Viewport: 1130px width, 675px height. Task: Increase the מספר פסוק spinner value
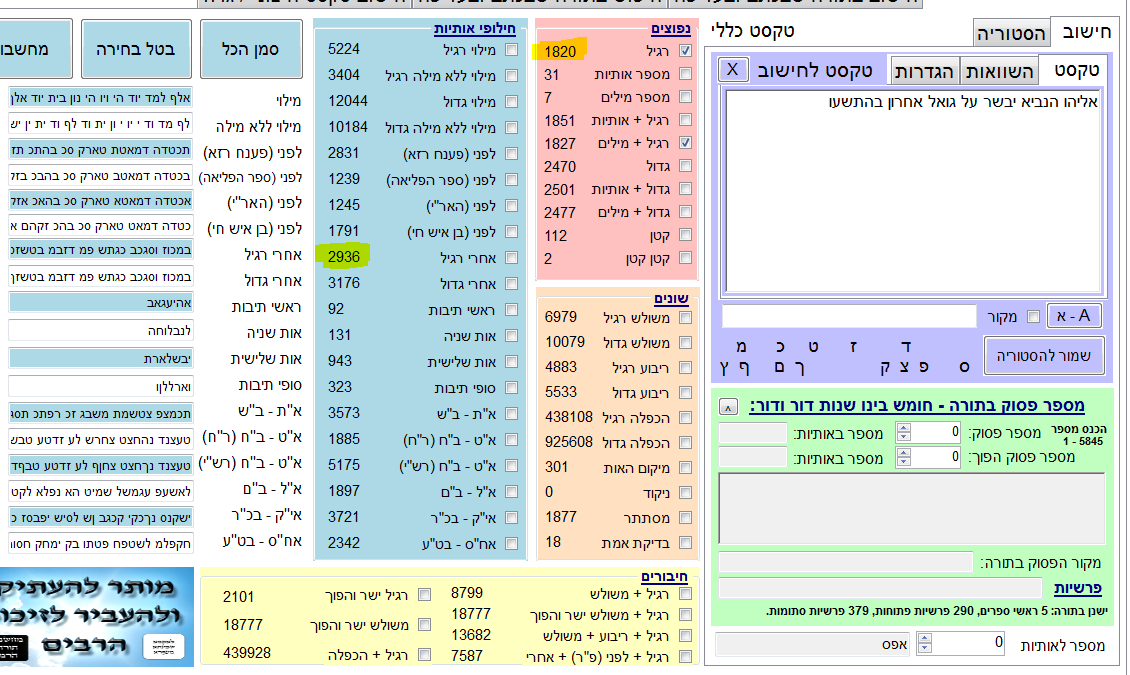pos(904,428)
